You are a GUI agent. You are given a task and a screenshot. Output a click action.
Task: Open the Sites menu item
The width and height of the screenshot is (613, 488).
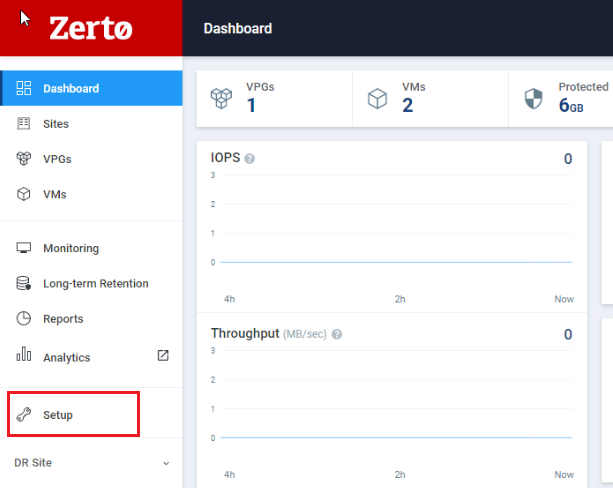pyautogui.click(x=56, y=124)
